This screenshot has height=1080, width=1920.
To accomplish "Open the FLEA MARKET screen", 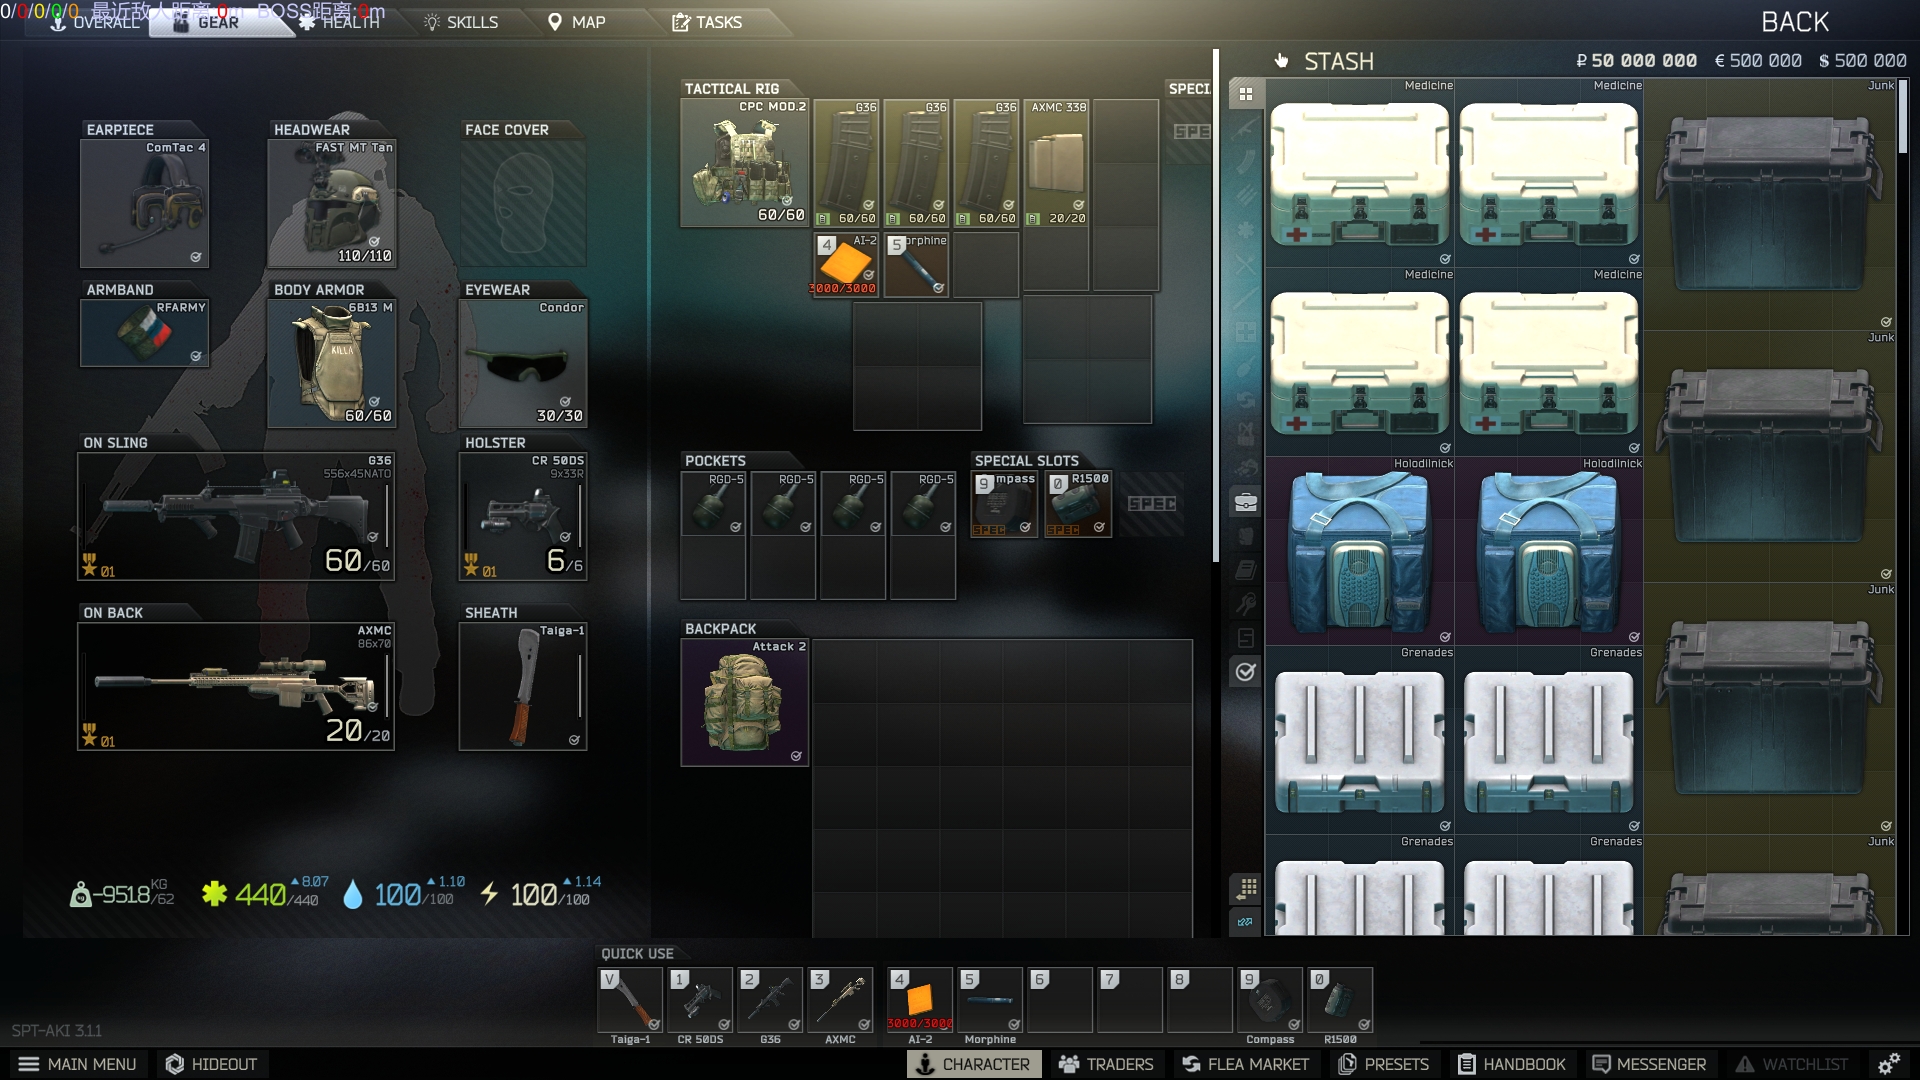I will 1245,1064.
